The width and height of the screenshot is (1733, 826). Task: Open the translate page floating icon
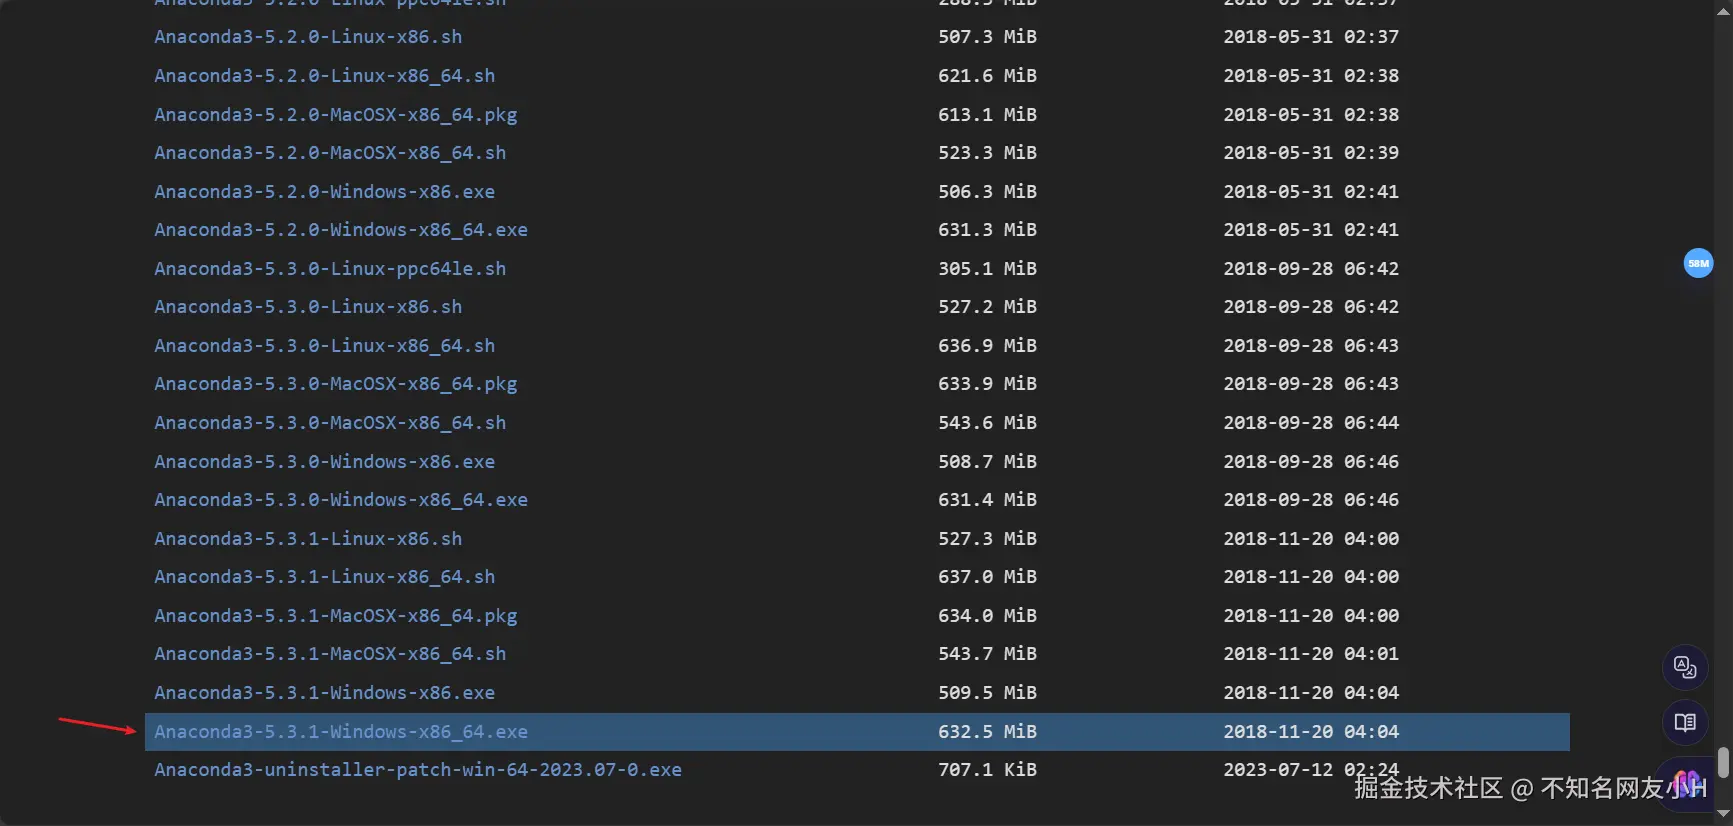click(1685, 667)
